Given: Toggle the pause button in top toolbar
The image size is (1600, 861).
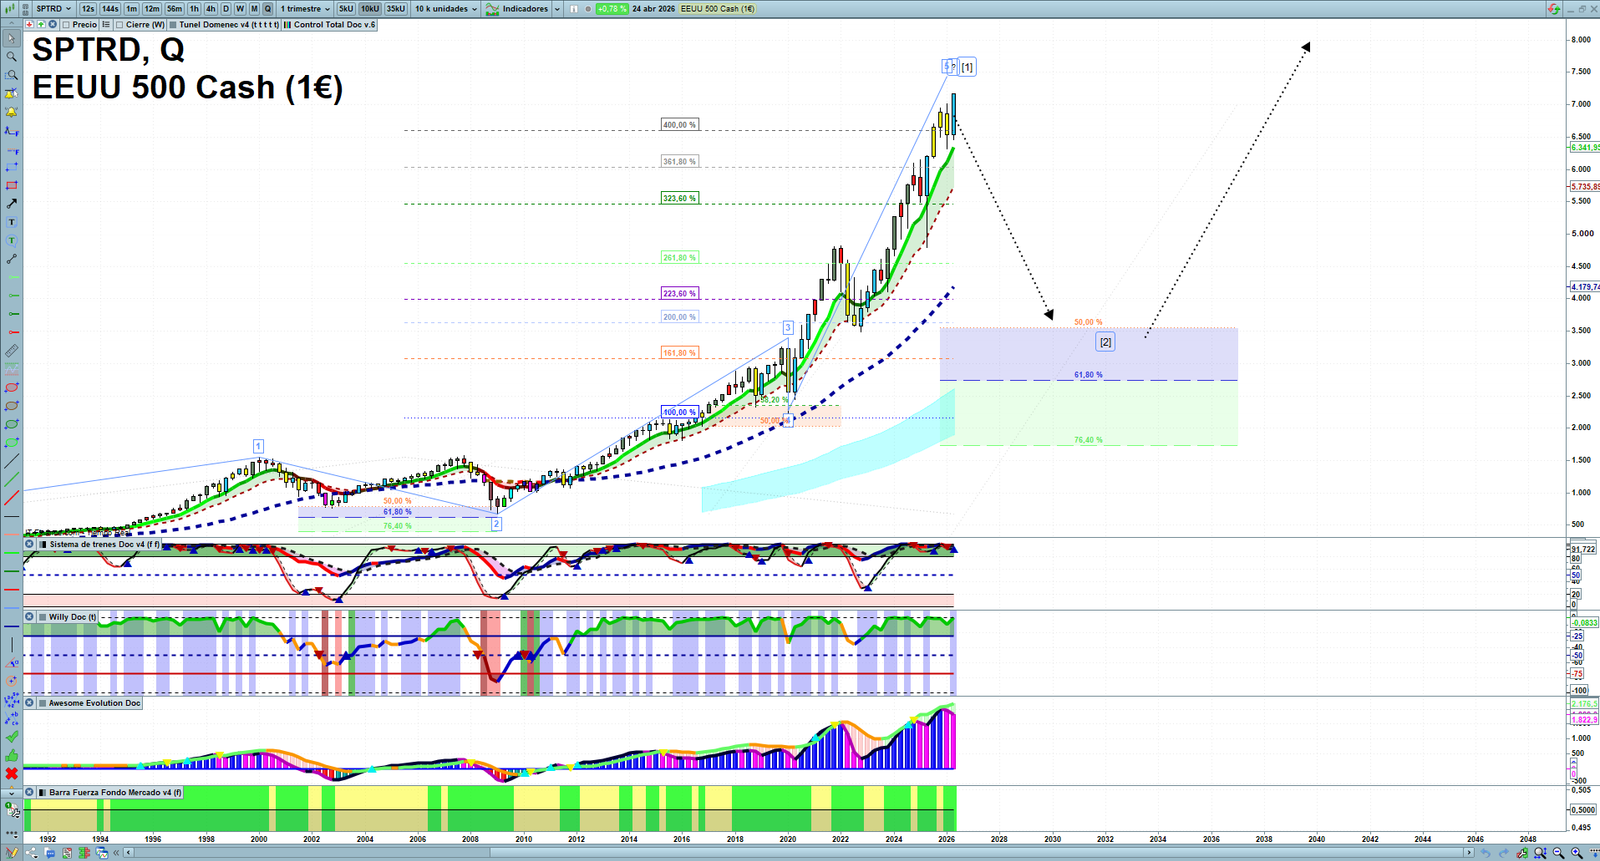Looking at the screenshot, I should [574, 9].
